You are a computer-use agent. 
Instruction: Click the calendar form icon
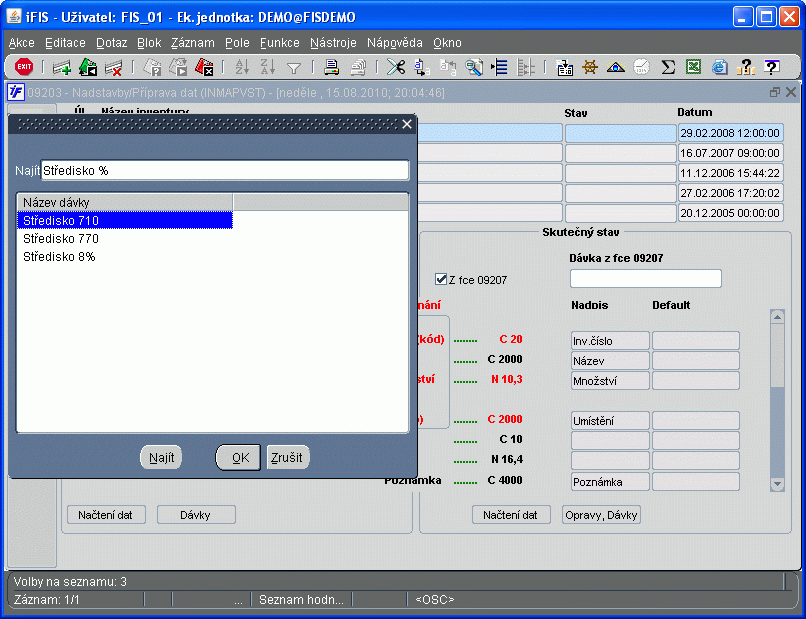(564, 67)
